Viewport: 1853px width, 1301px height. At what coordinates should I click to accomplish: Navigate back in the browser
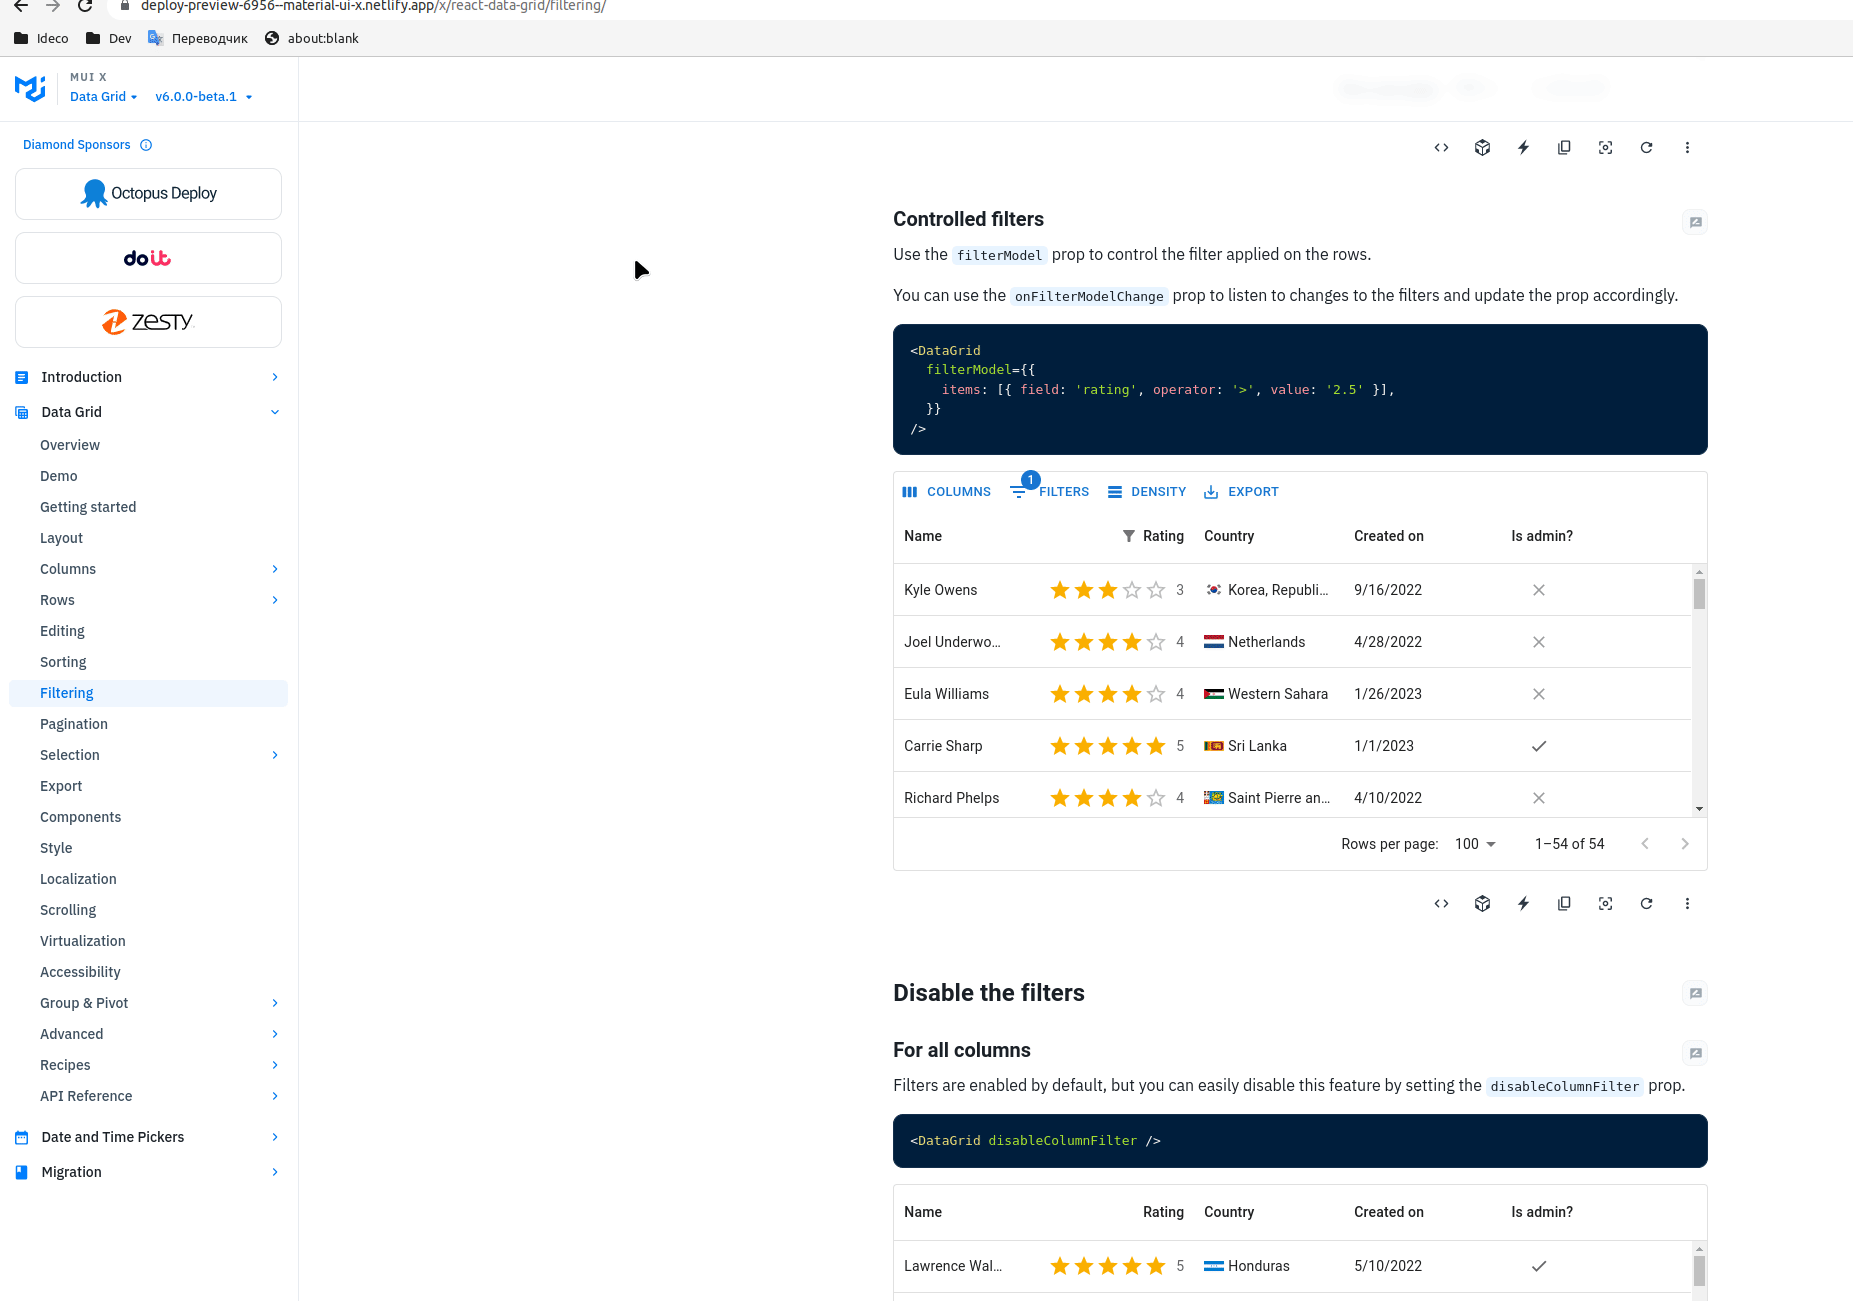pos(20,6)
